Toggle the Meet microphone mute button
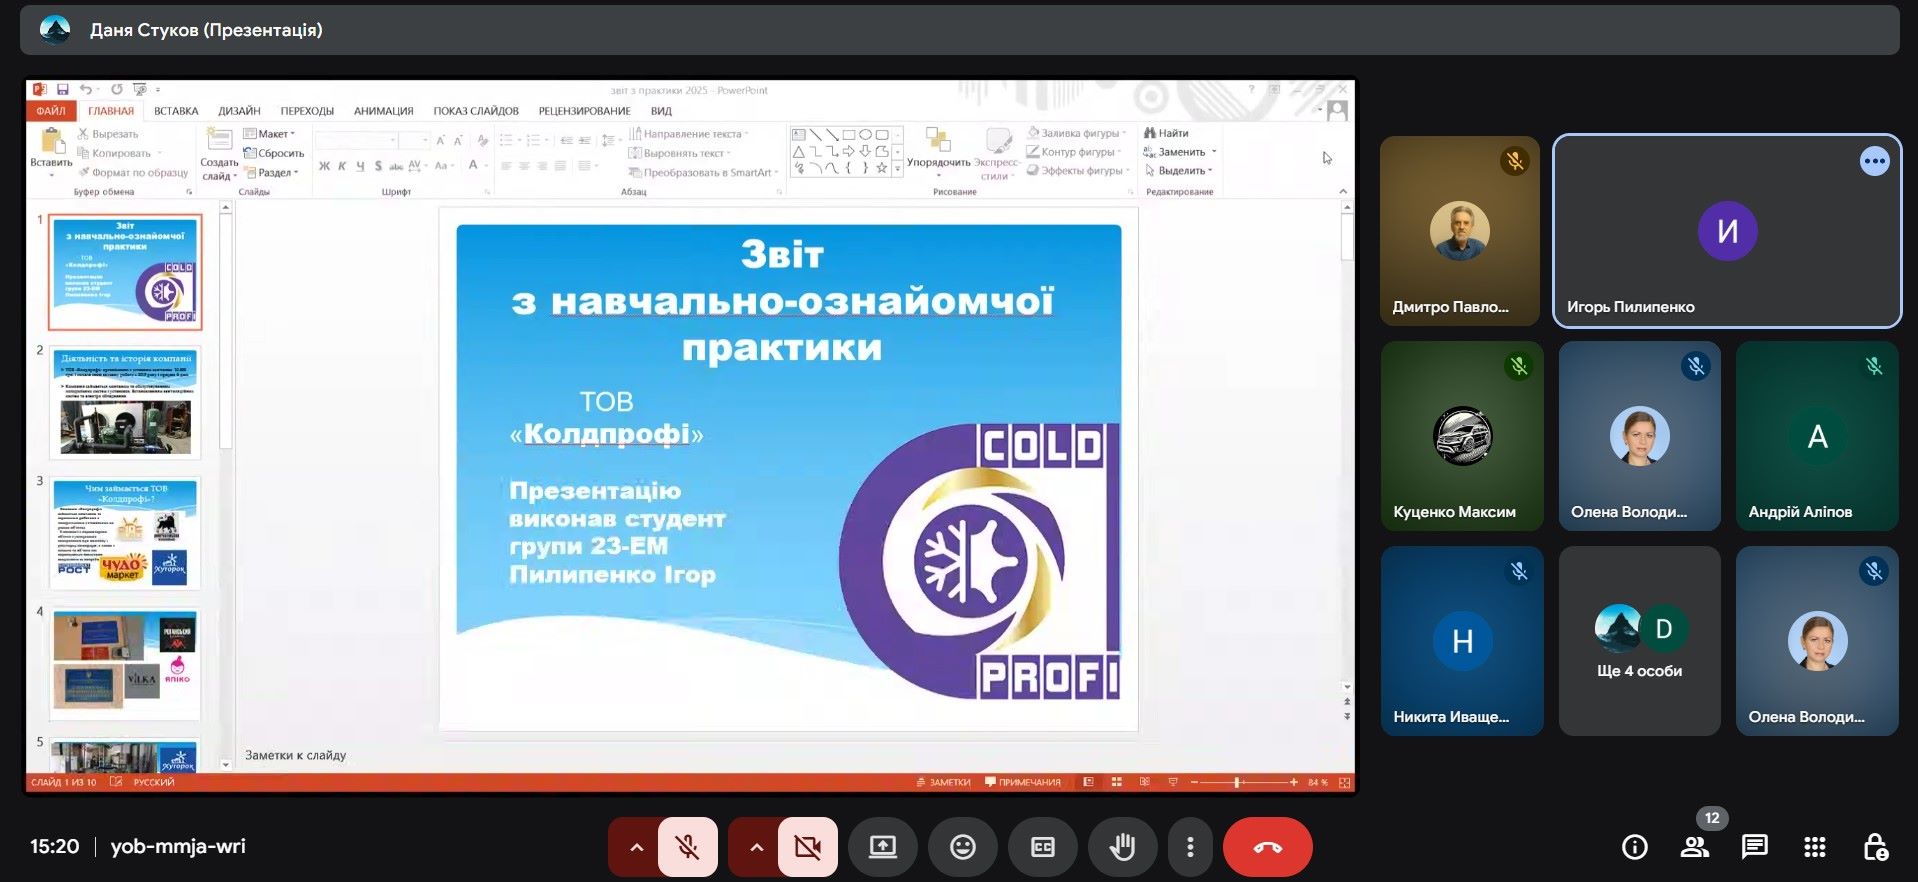Image resolution: width=1918 pixels, height=882 pixels. tap(688, 847)
